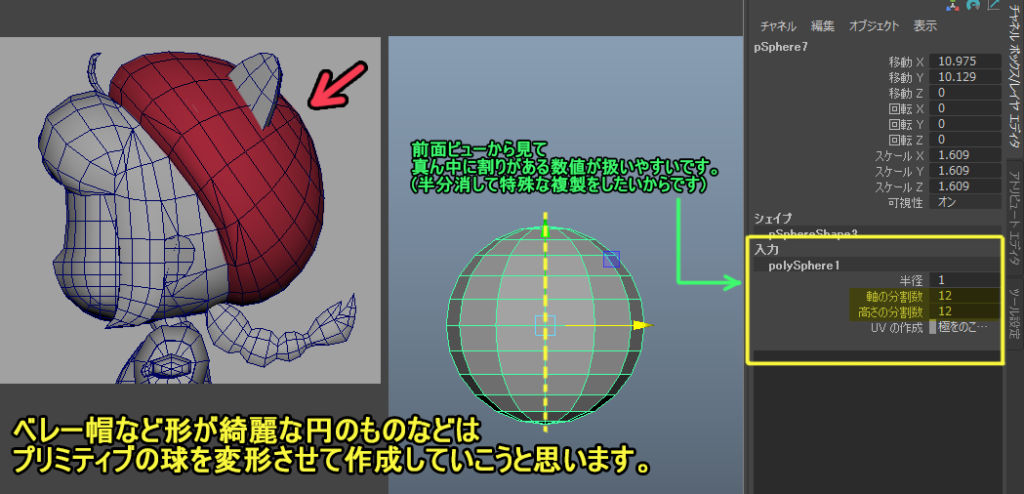Screen dimensions: 1024x494
Task: Click the 移動 X value field 10.975
Action: click(965, 61)
